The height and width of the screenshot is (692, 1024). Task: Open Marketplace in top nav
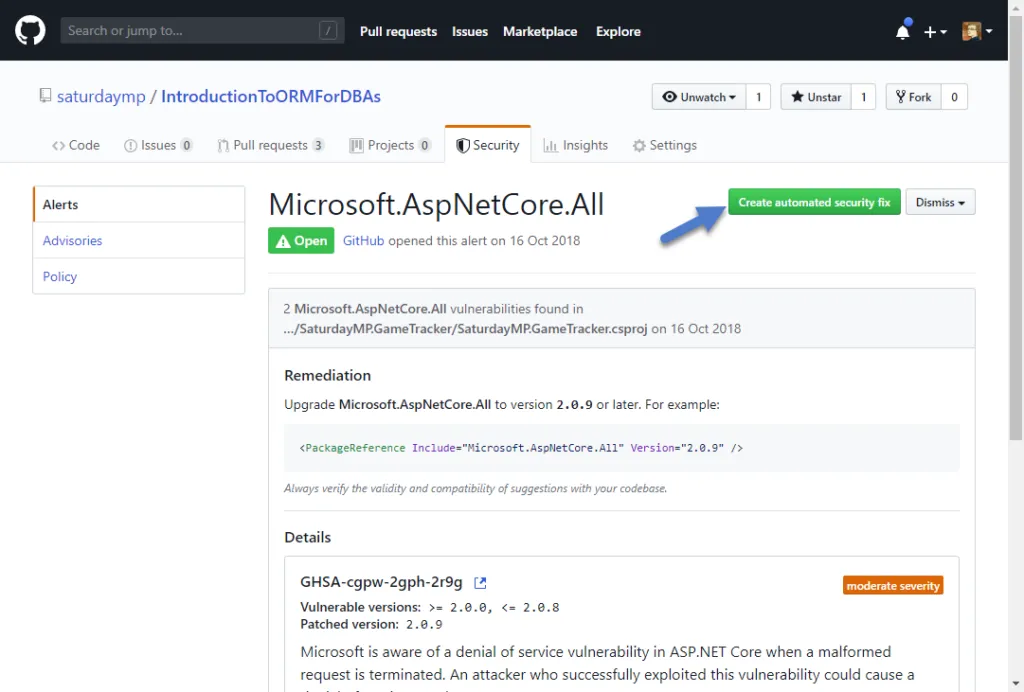tap(540, 31)
